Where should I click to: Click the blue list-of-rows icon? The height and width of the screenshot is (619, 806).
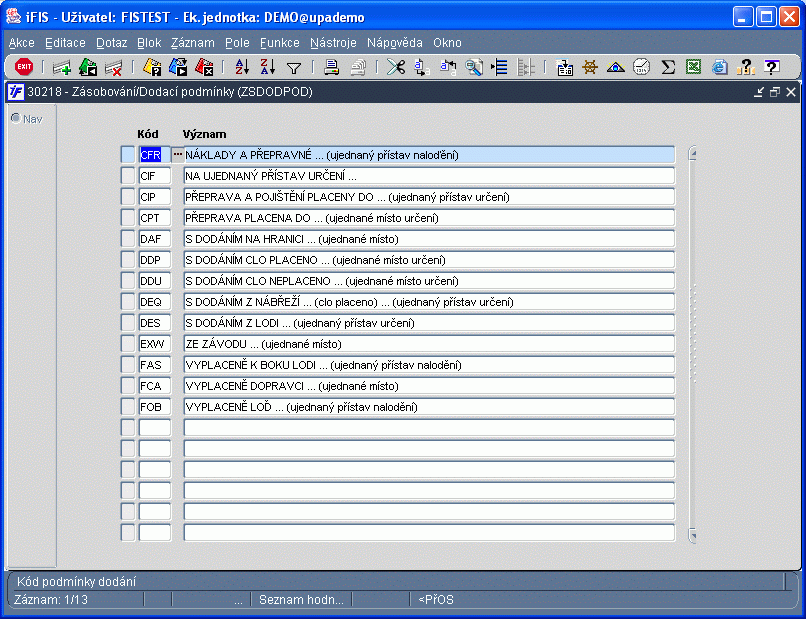(499, 67)
